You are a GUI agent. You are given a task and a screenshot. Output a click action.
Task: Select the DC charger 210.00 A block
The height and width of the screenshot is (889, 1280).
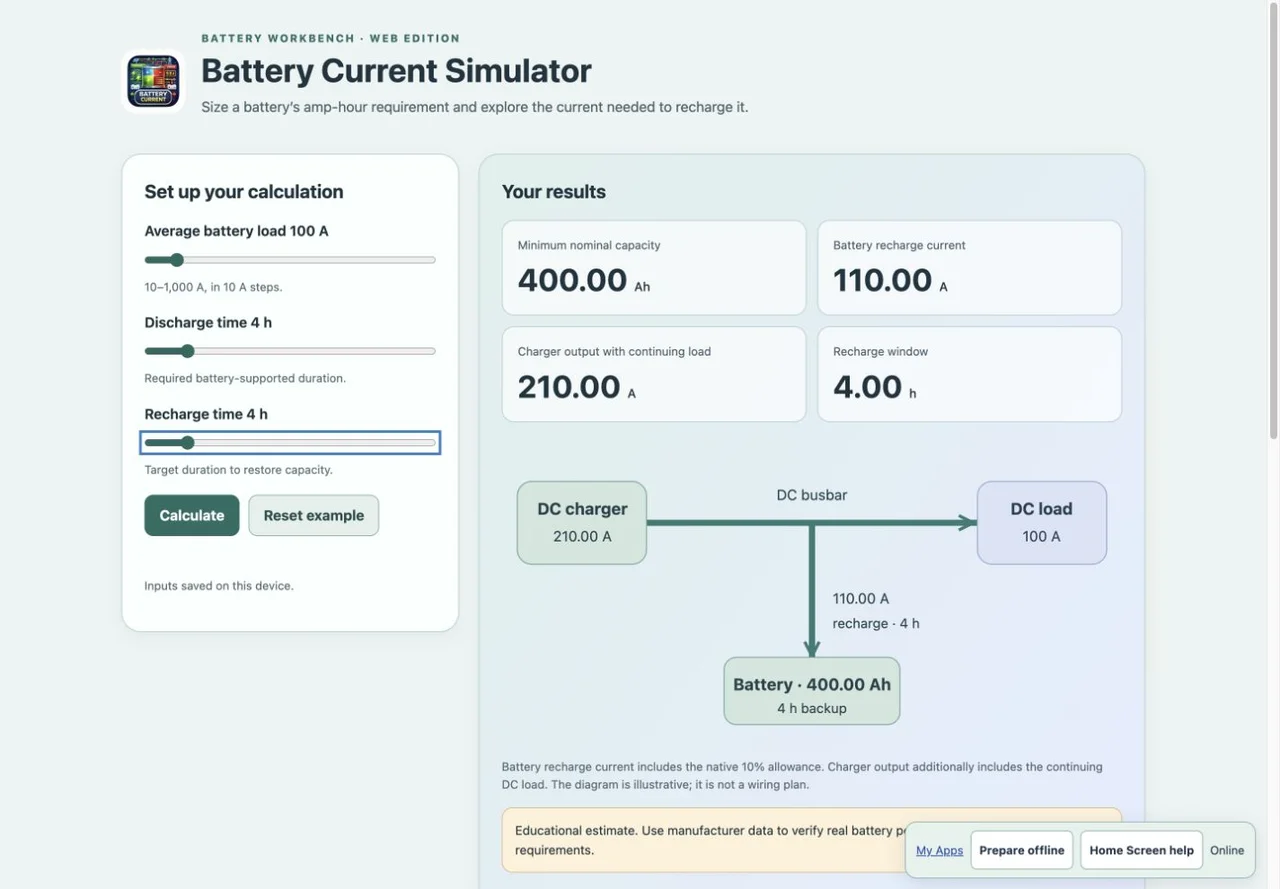[582, 523]
